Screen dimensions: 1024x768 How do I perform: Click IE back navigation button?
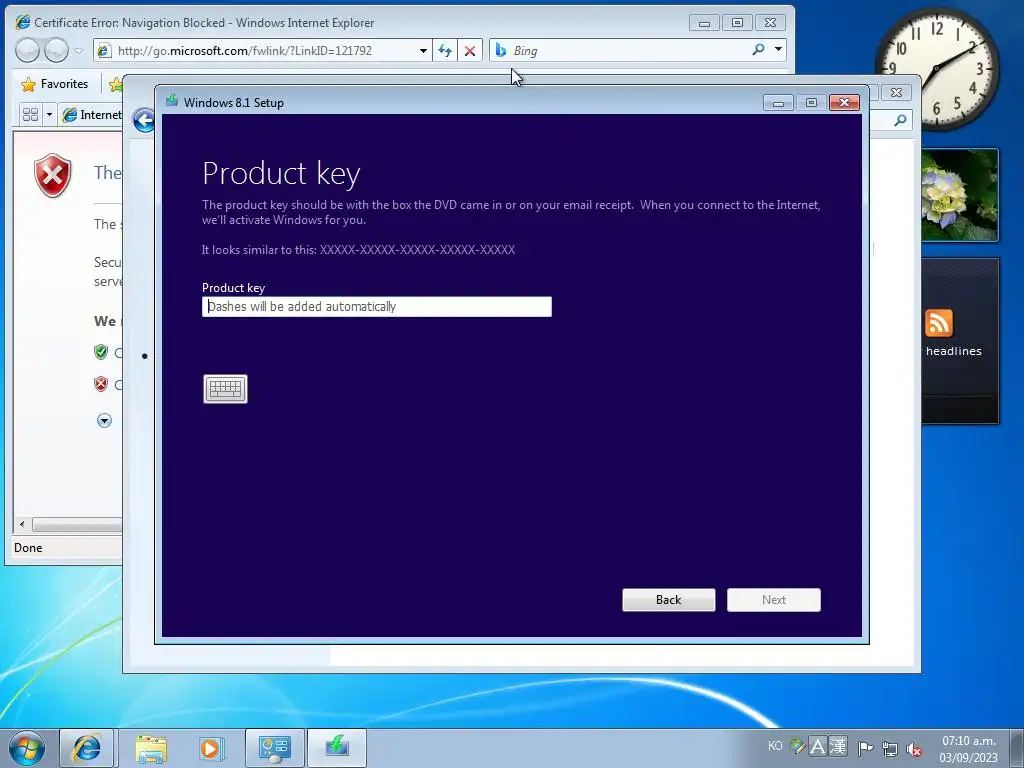click(27, 50)
